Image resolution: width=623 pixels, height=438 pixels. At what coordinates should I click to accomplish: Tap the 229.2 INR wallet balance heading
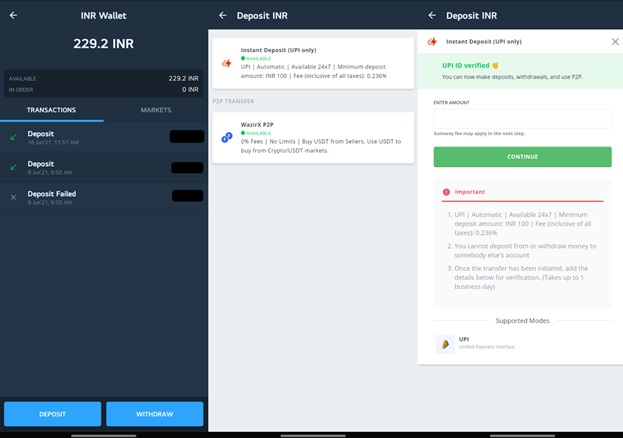point(103,44)
